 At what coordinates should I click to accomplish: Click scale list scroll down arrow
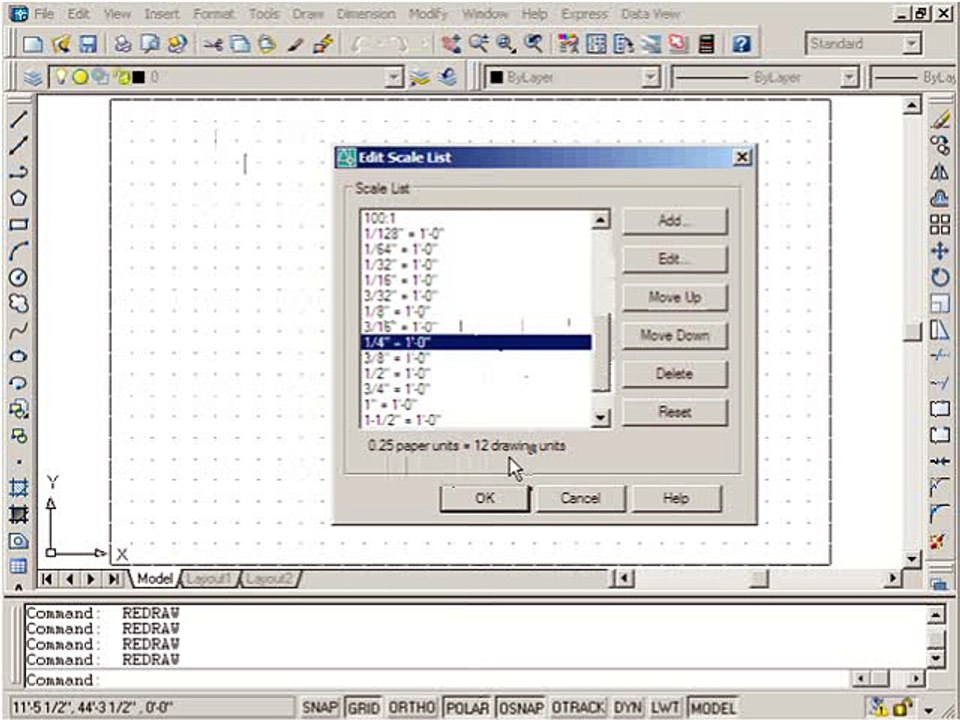601,418
